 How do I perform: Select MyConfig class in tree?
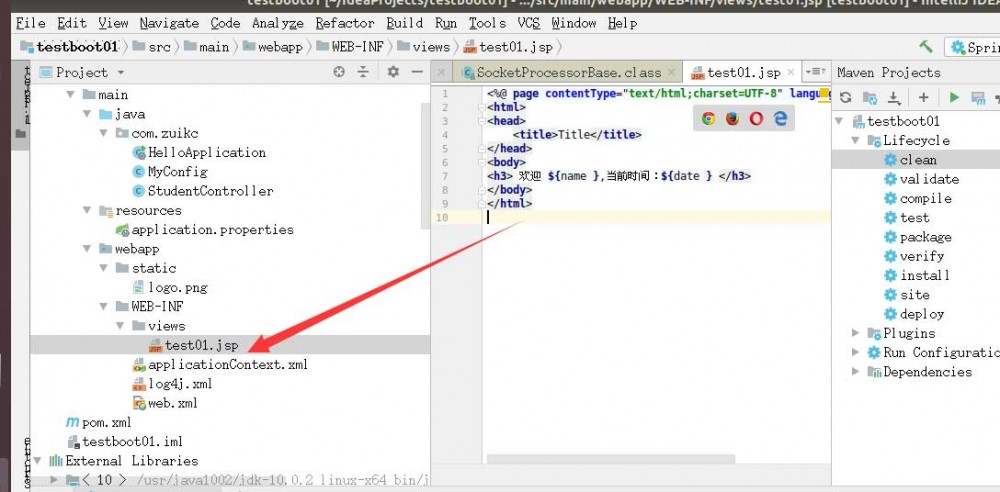[x=177, y=172]
